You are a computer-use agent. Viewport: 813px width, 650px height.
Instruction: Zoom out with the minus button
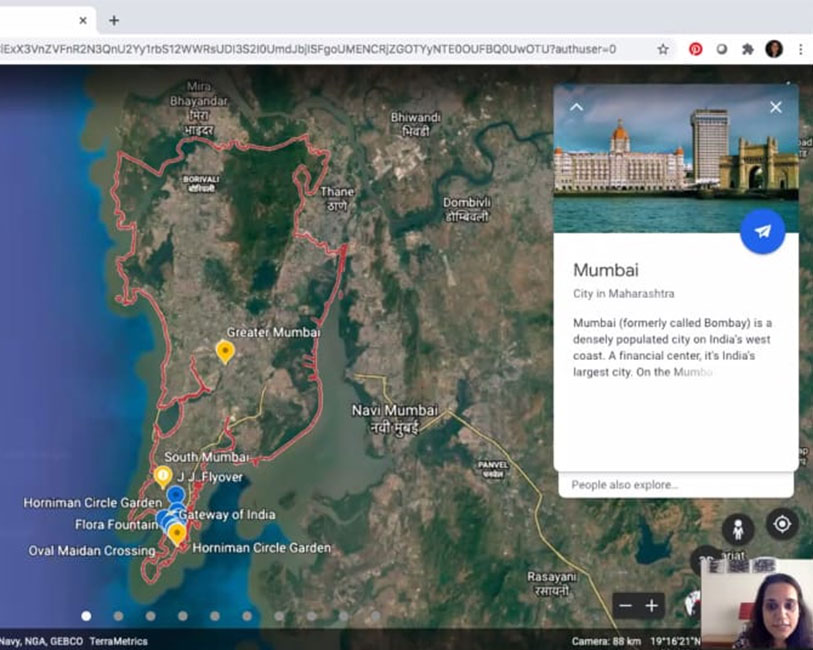tap(625, 606)
